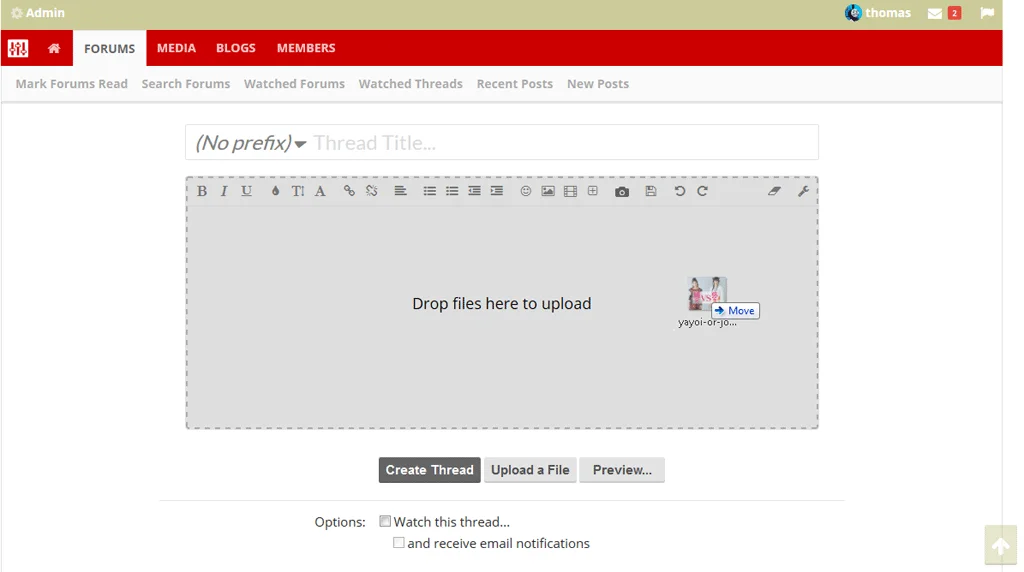Insert unordered bullet list
The image size is (1024, 572).
430,191
